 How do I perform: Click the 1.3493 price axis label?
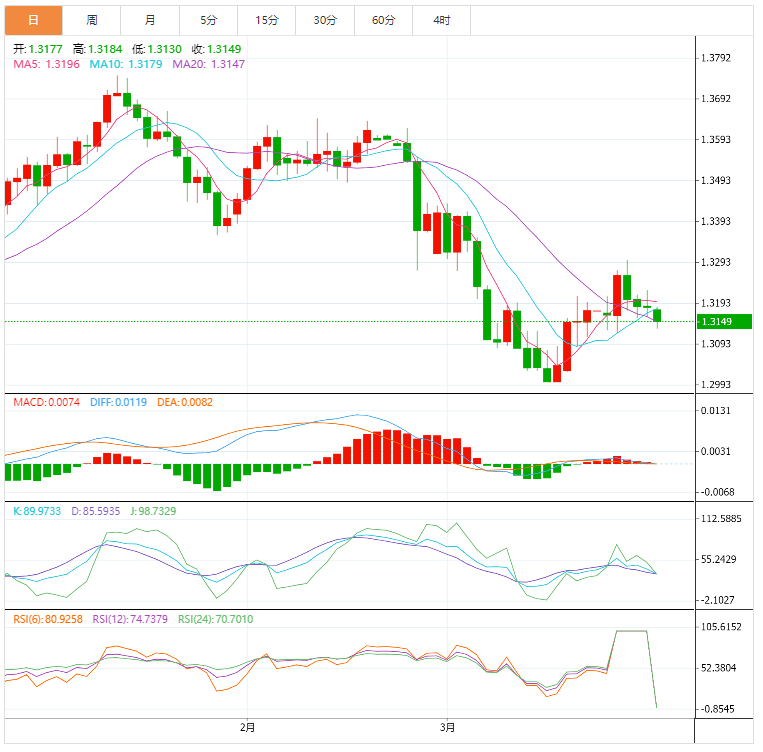pyautogui.click(x=715, y=181)
